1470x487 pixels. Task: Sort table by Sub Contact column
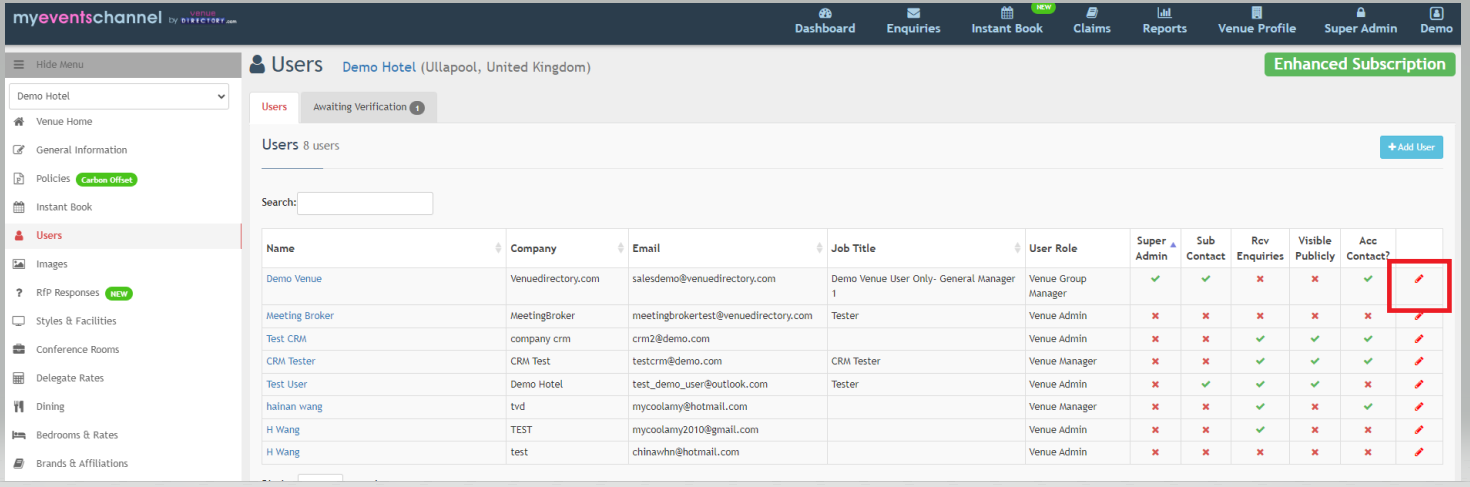(x=1206, y=248)
